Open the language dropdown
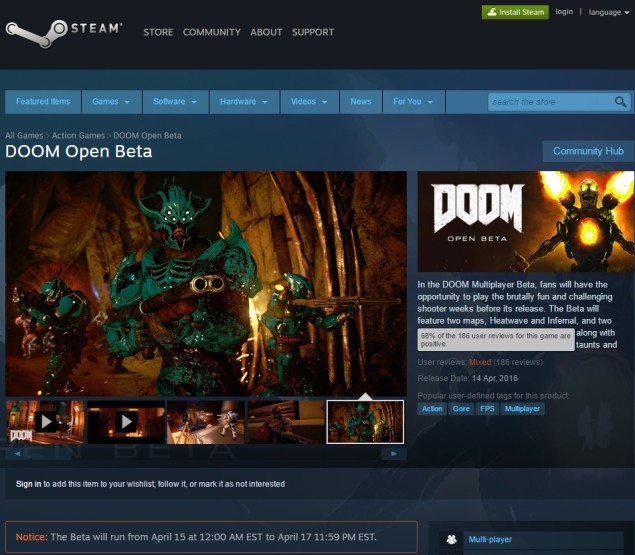635x555 pixels. click(x=609, y=12)
